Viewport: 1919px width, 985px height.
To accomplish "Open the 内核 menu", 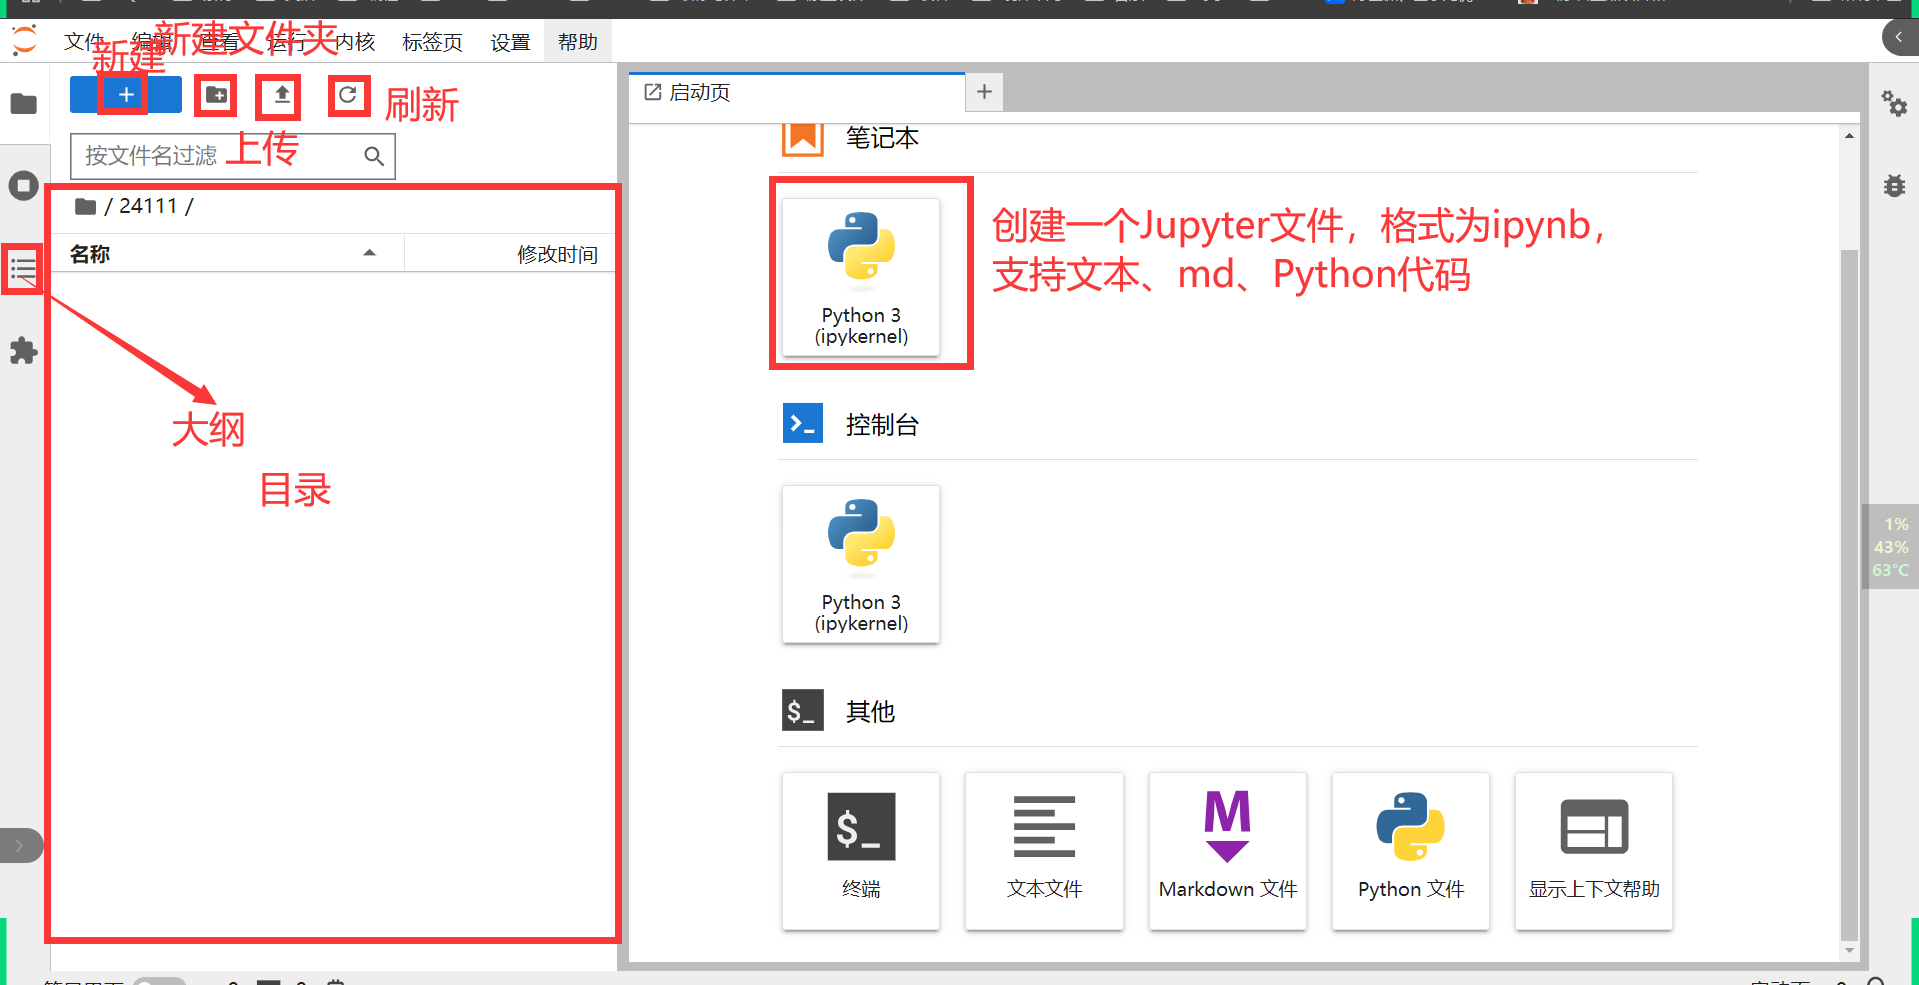I will click(x=355, y=42).
